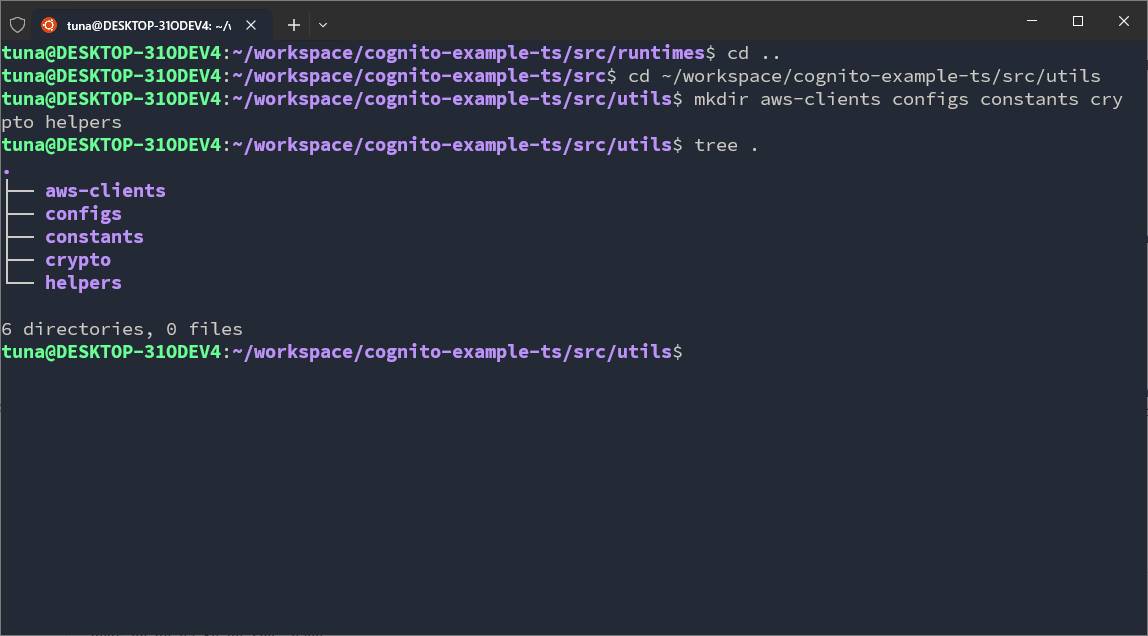Click the 'tree .' command text
The image size is (1148, 636).
727,145
